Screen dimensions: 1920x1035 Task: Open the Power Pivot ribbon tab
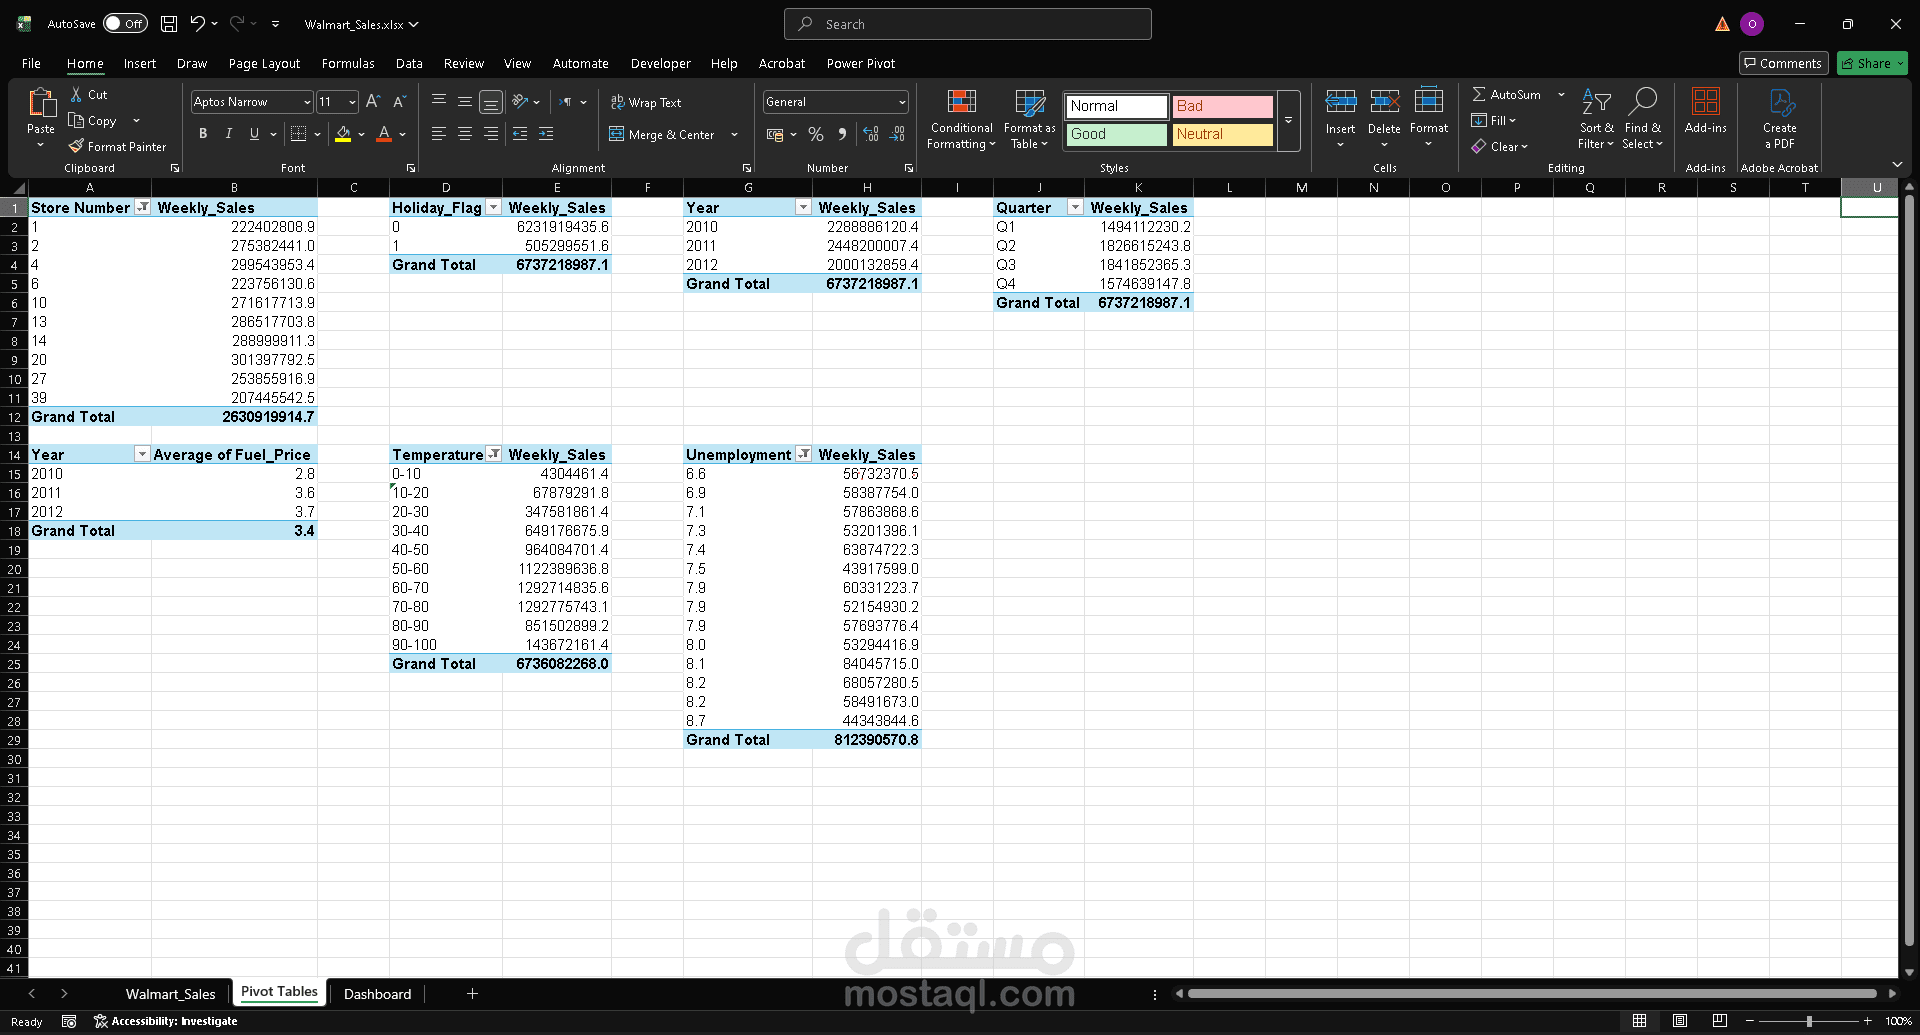click(x=861, y=63)
